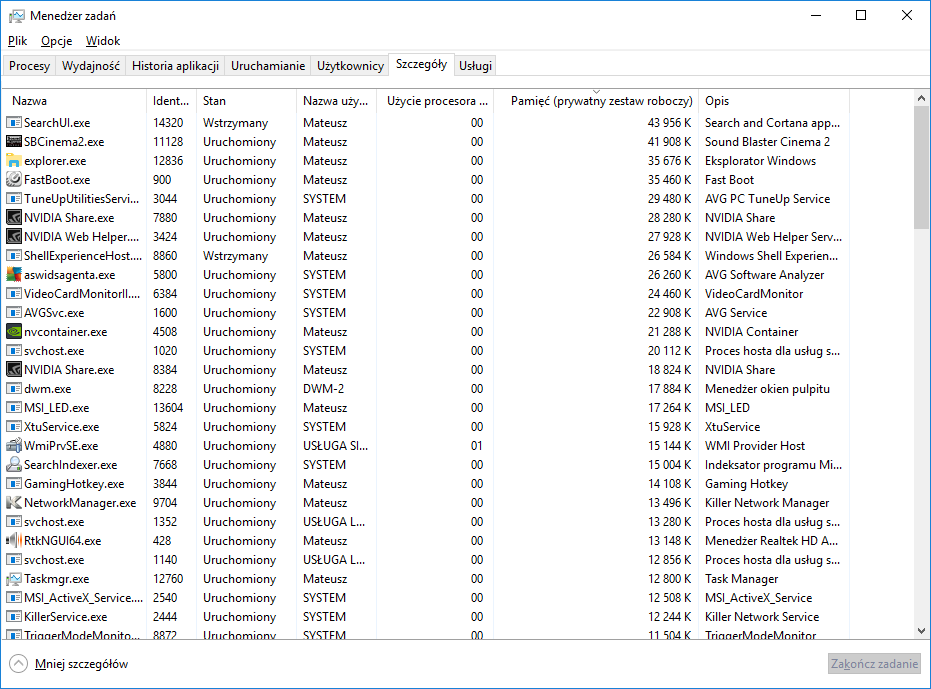Screen dimensions: 931x689
Task: Open the Widok menu
Action: (103, 41)
